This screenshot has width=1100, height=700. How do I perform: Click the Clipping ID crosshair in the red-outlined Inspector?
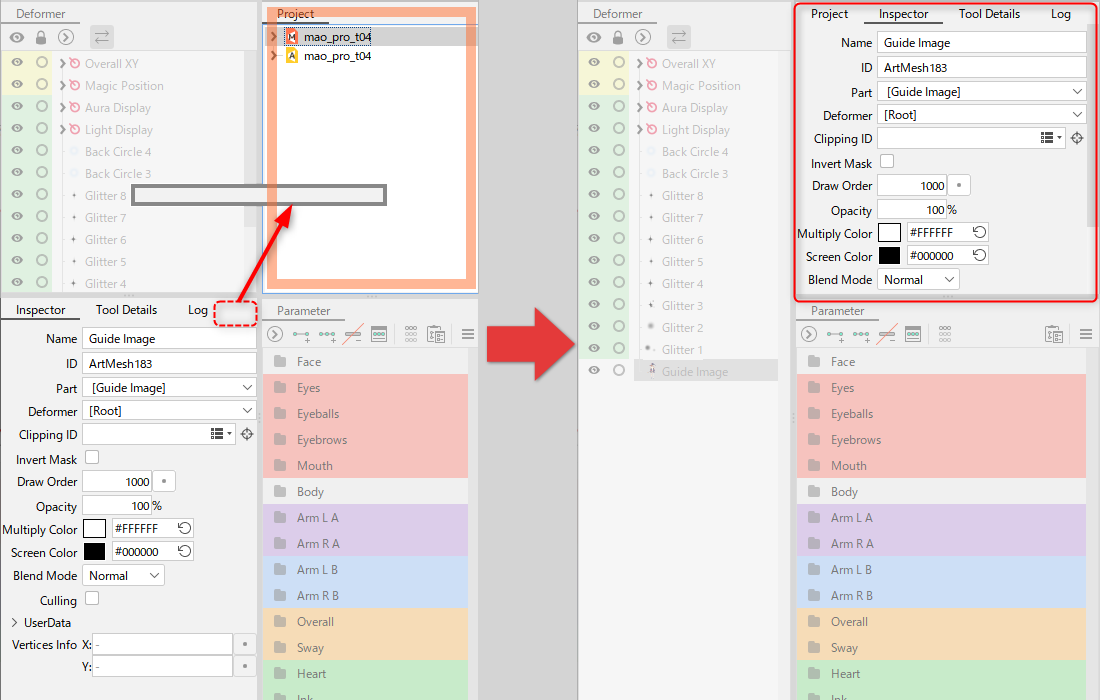click(1077, 139)
